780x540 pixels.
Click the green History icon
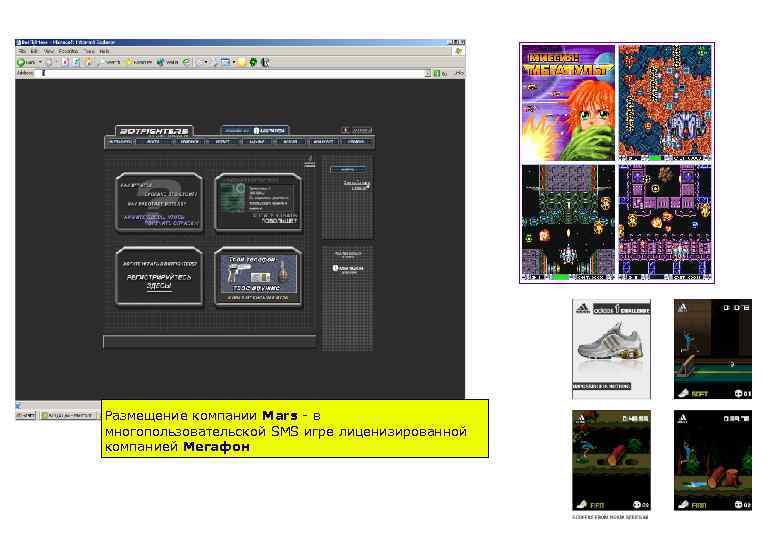pyautogui.click(x=187, y=62)
